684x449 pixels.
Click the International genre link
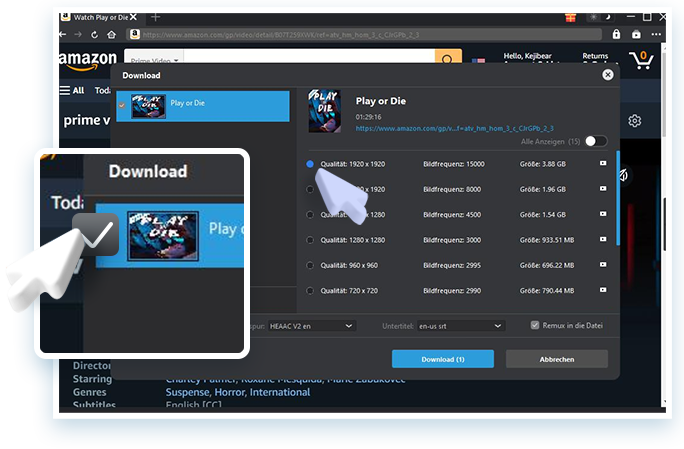point(280,392)
